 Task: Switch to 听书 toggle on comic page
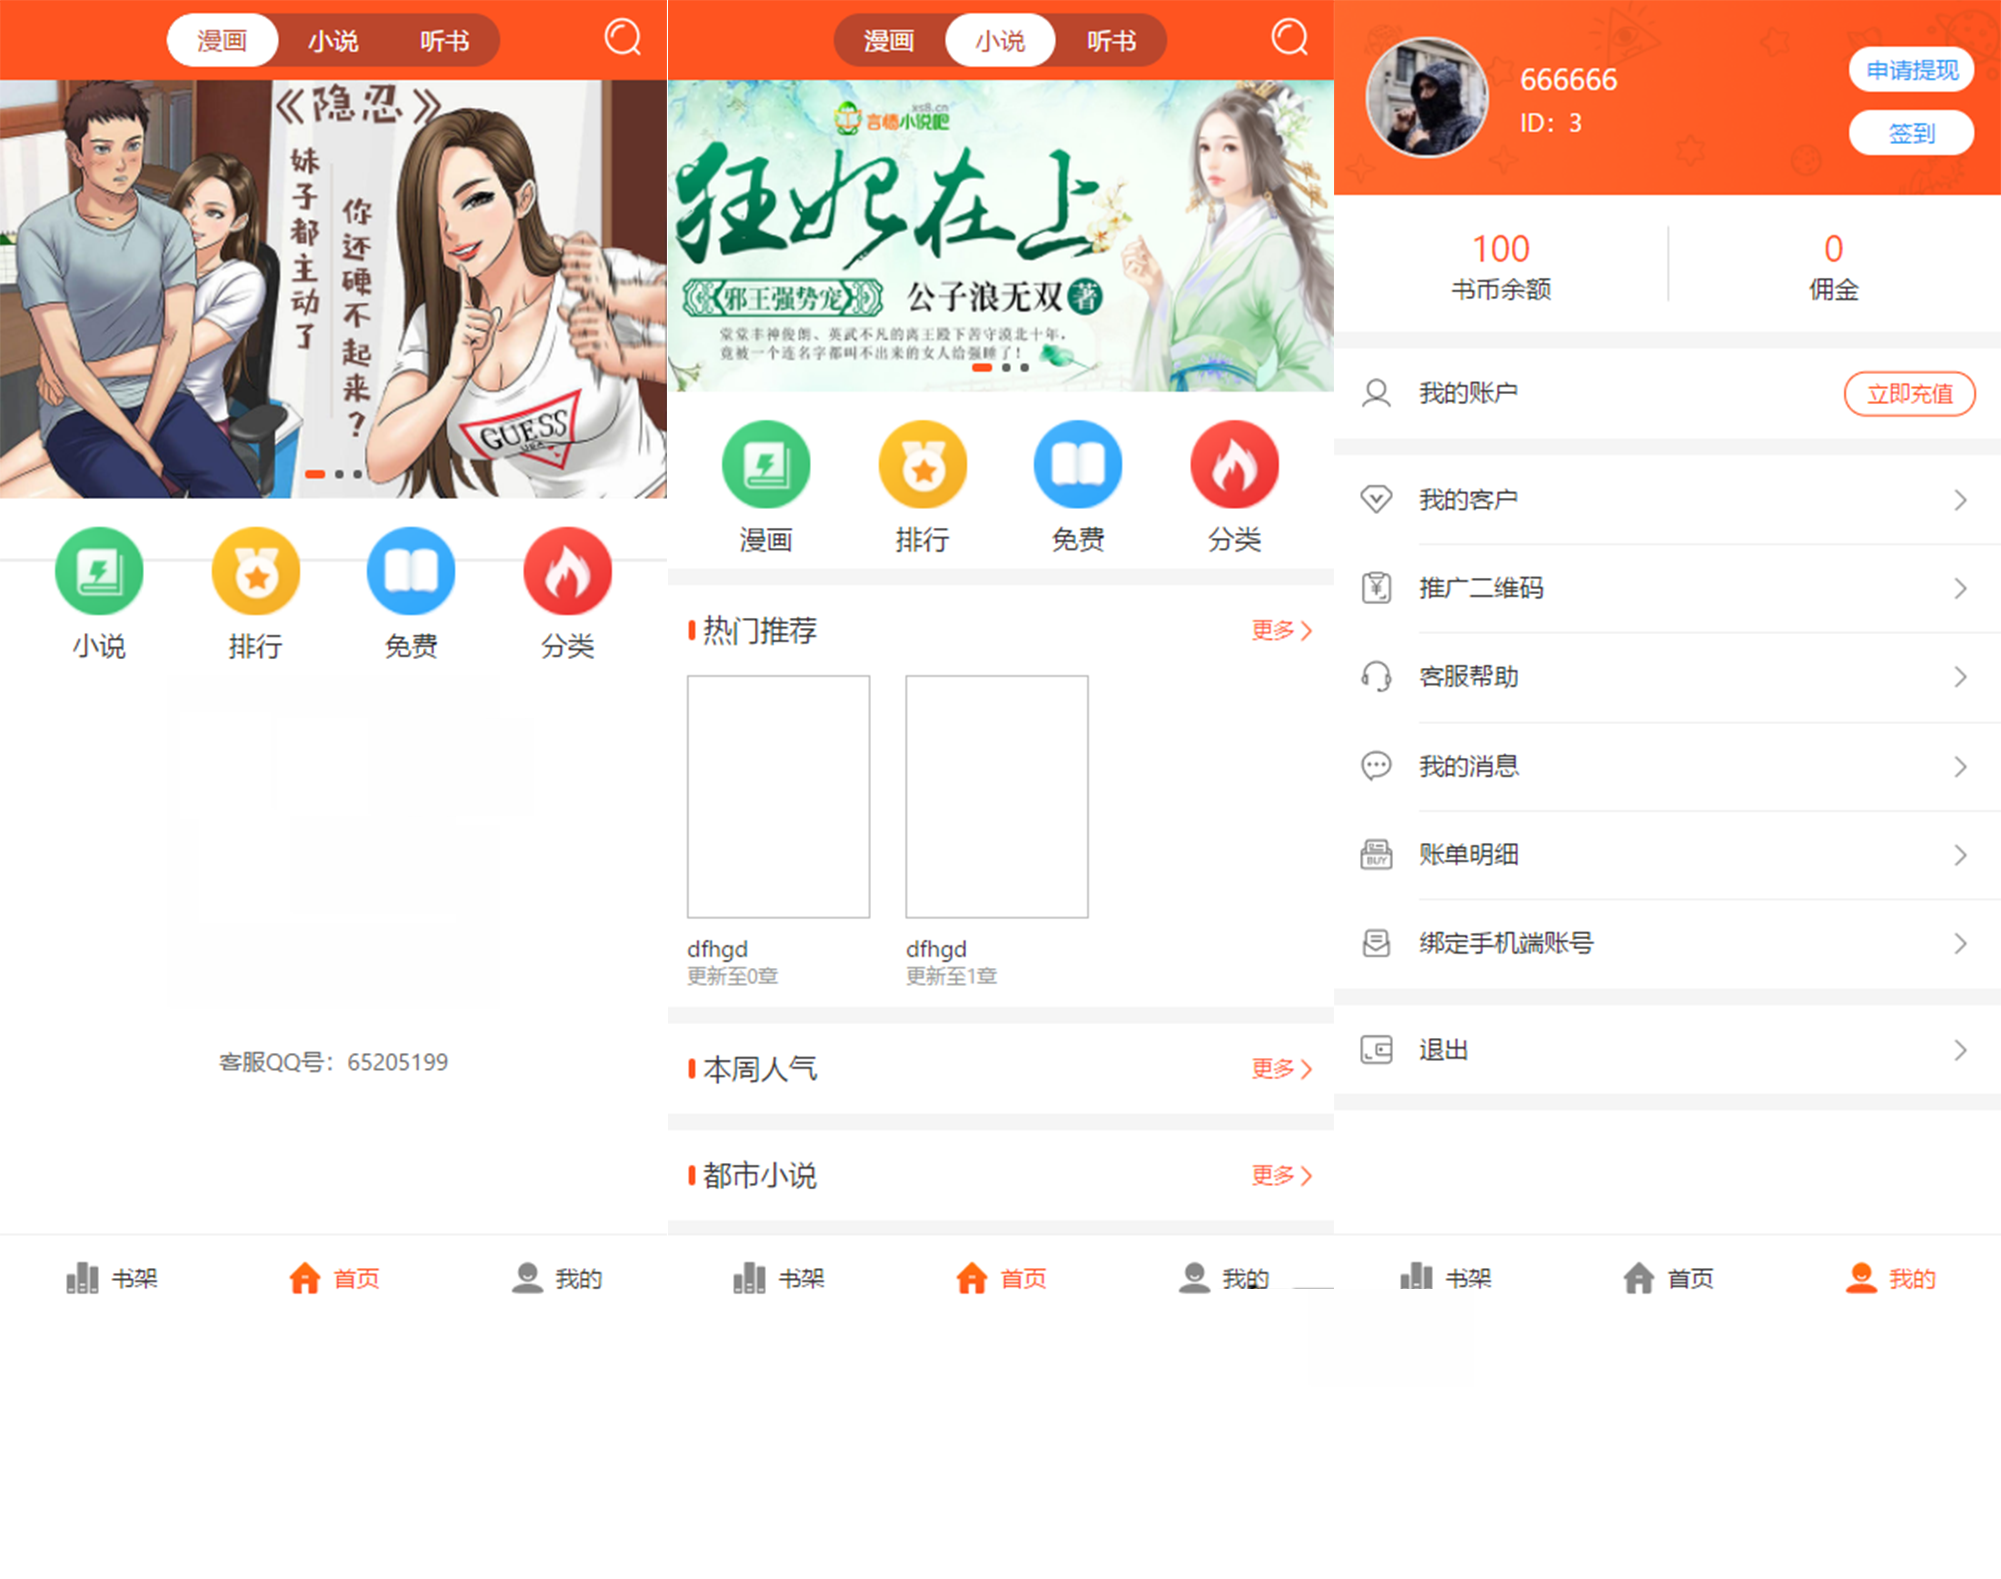(x=444, y=41)
